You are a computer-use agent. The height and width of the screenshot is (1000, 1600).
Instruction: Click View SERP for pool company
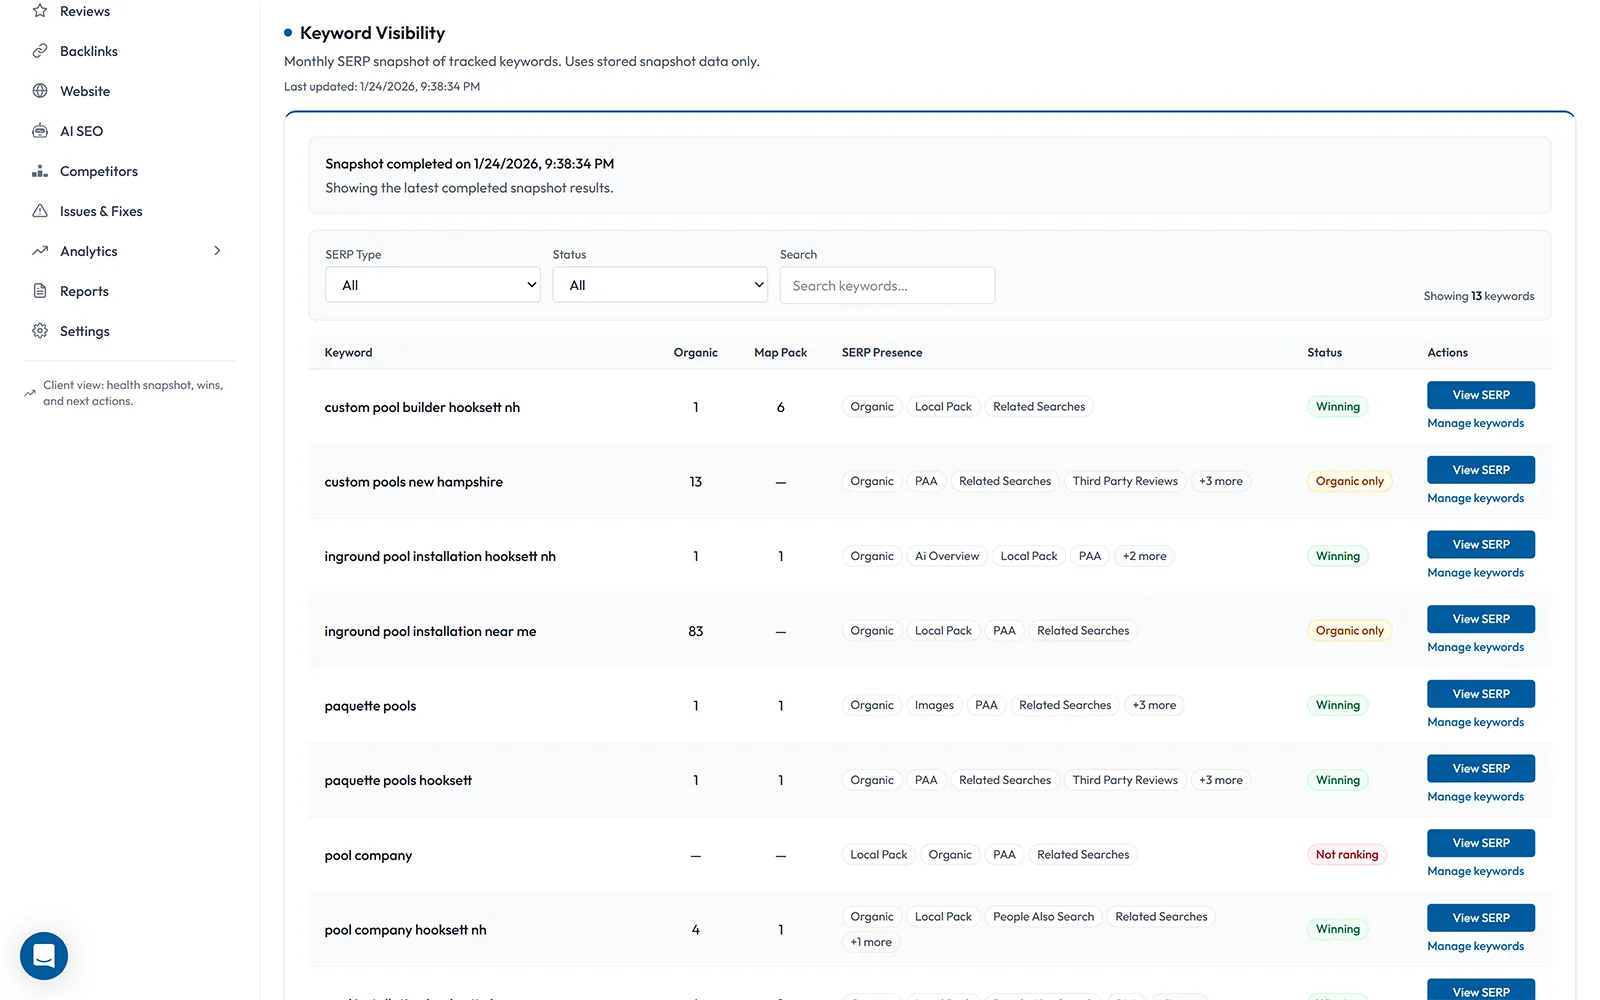tap(1480, 842)
